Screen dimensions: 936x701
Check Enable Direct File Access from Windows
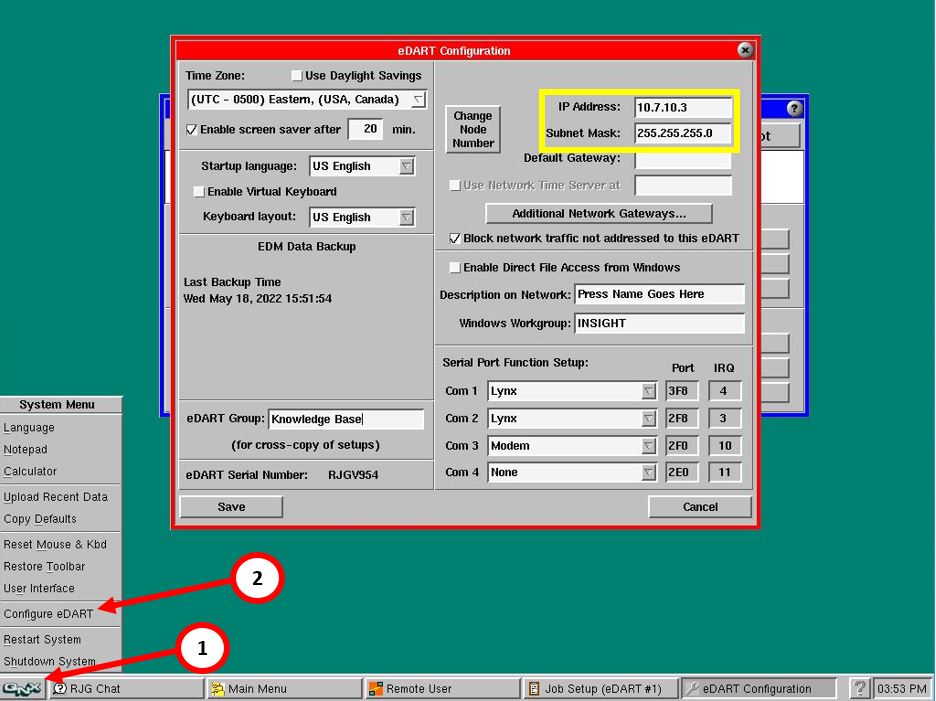[455, 268]
